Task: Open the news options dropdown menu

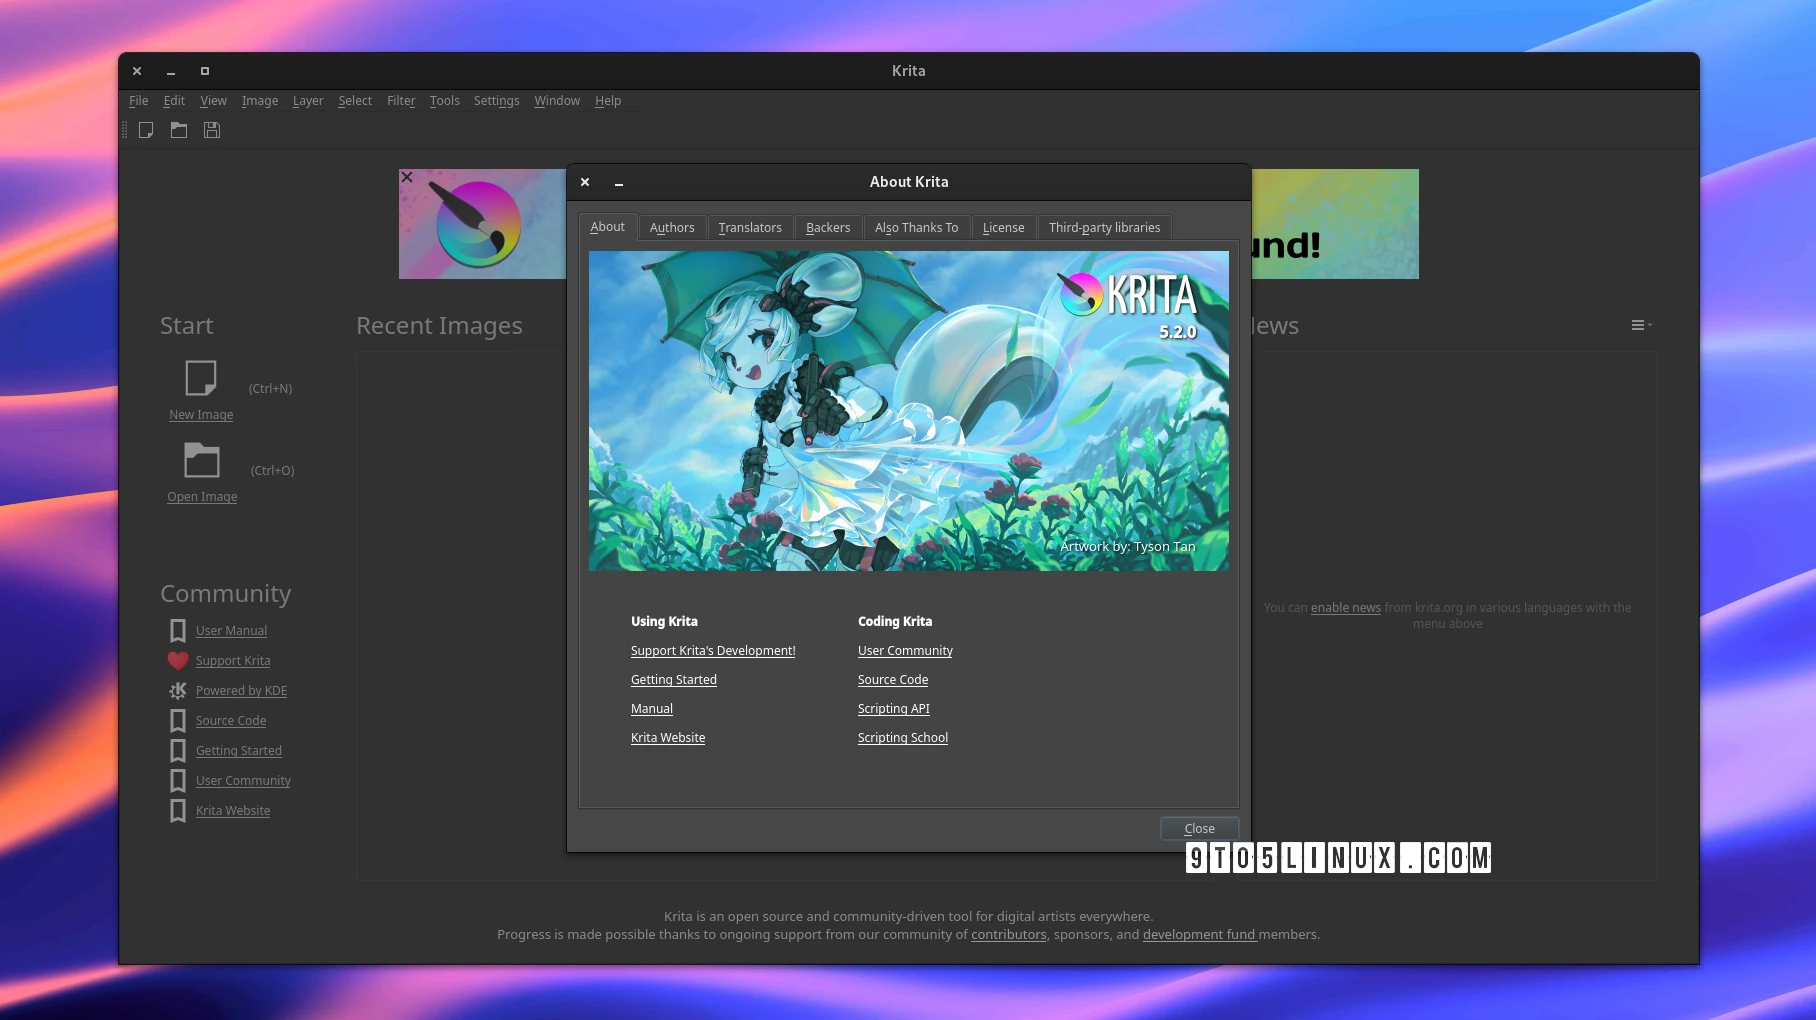Action: [1640, 324]
